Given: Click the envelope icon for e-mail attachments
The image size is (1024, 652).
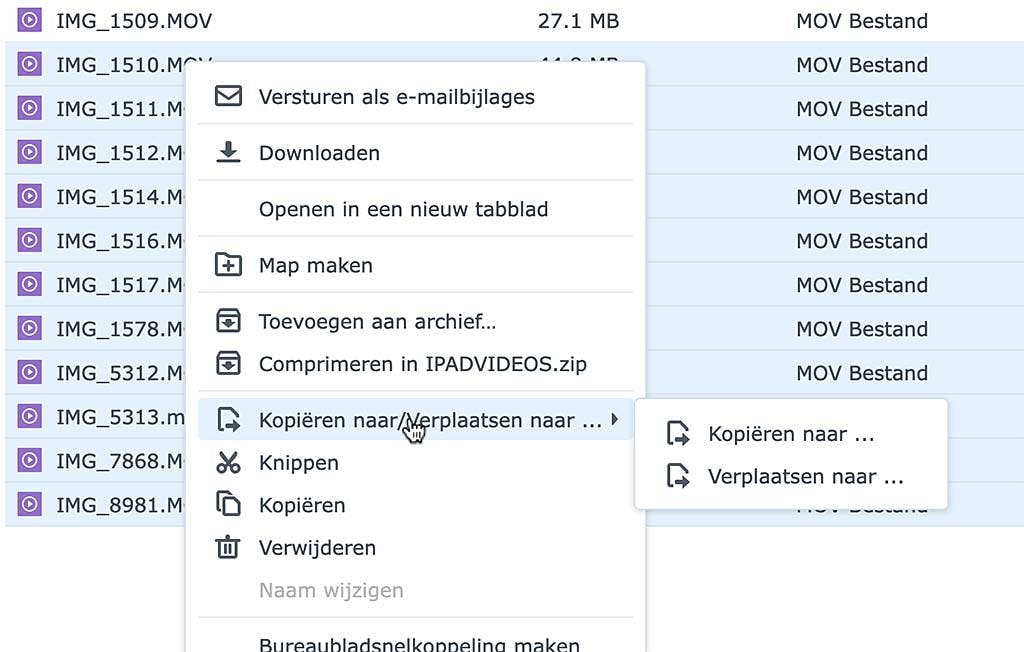Looking at the screenshot, I should 229,97.
